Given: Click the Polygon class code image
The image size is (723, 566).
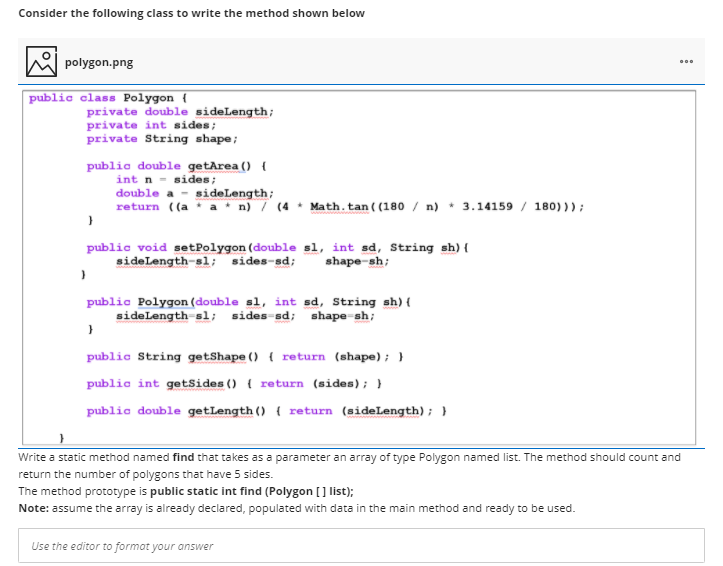Looking at the screenshot, I should (x=359, y=267).
